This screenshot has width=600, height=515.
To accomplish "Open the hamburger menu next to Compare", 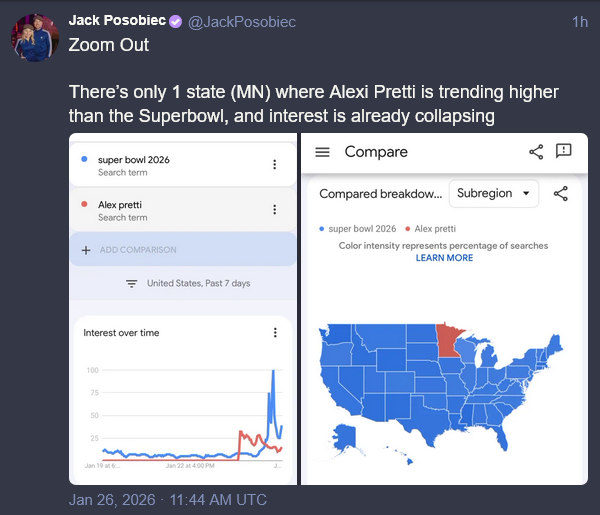I will point(322,152).
